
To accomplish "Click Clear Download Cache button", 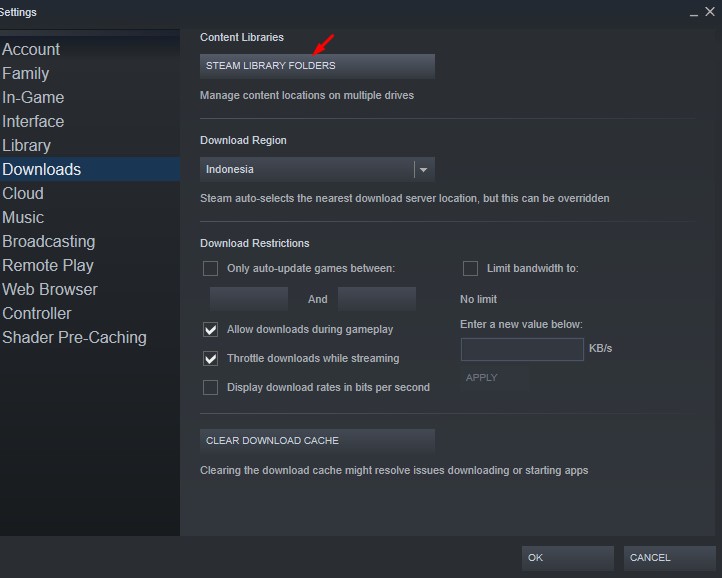I will pyautogui.click(x=317, y=441).
